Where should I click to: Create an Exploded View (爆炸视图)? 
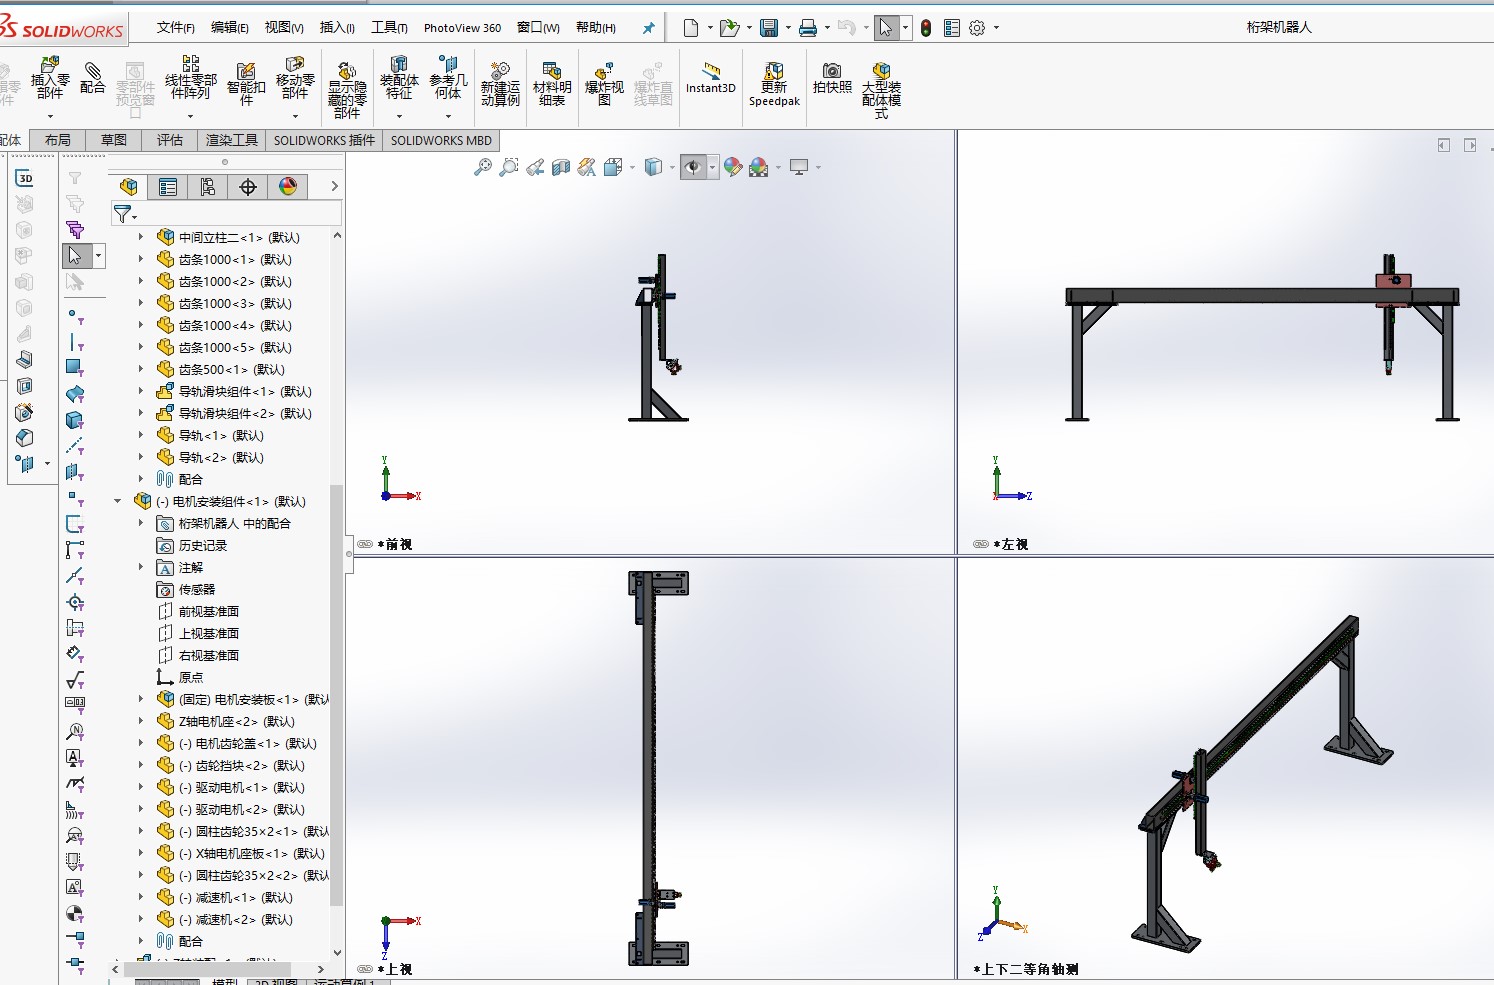click(x=604, y=84)
